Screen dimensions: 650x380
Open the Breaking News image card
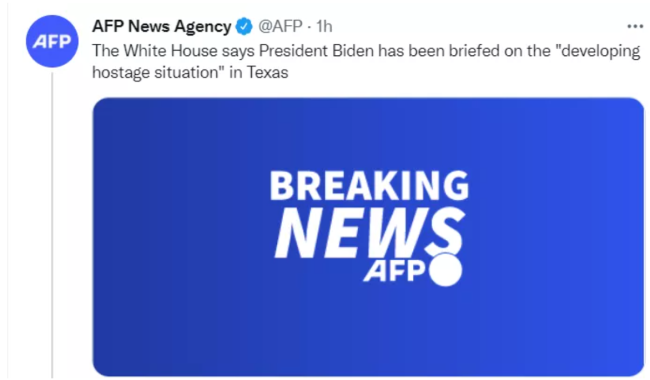click(x=368, y=237)
